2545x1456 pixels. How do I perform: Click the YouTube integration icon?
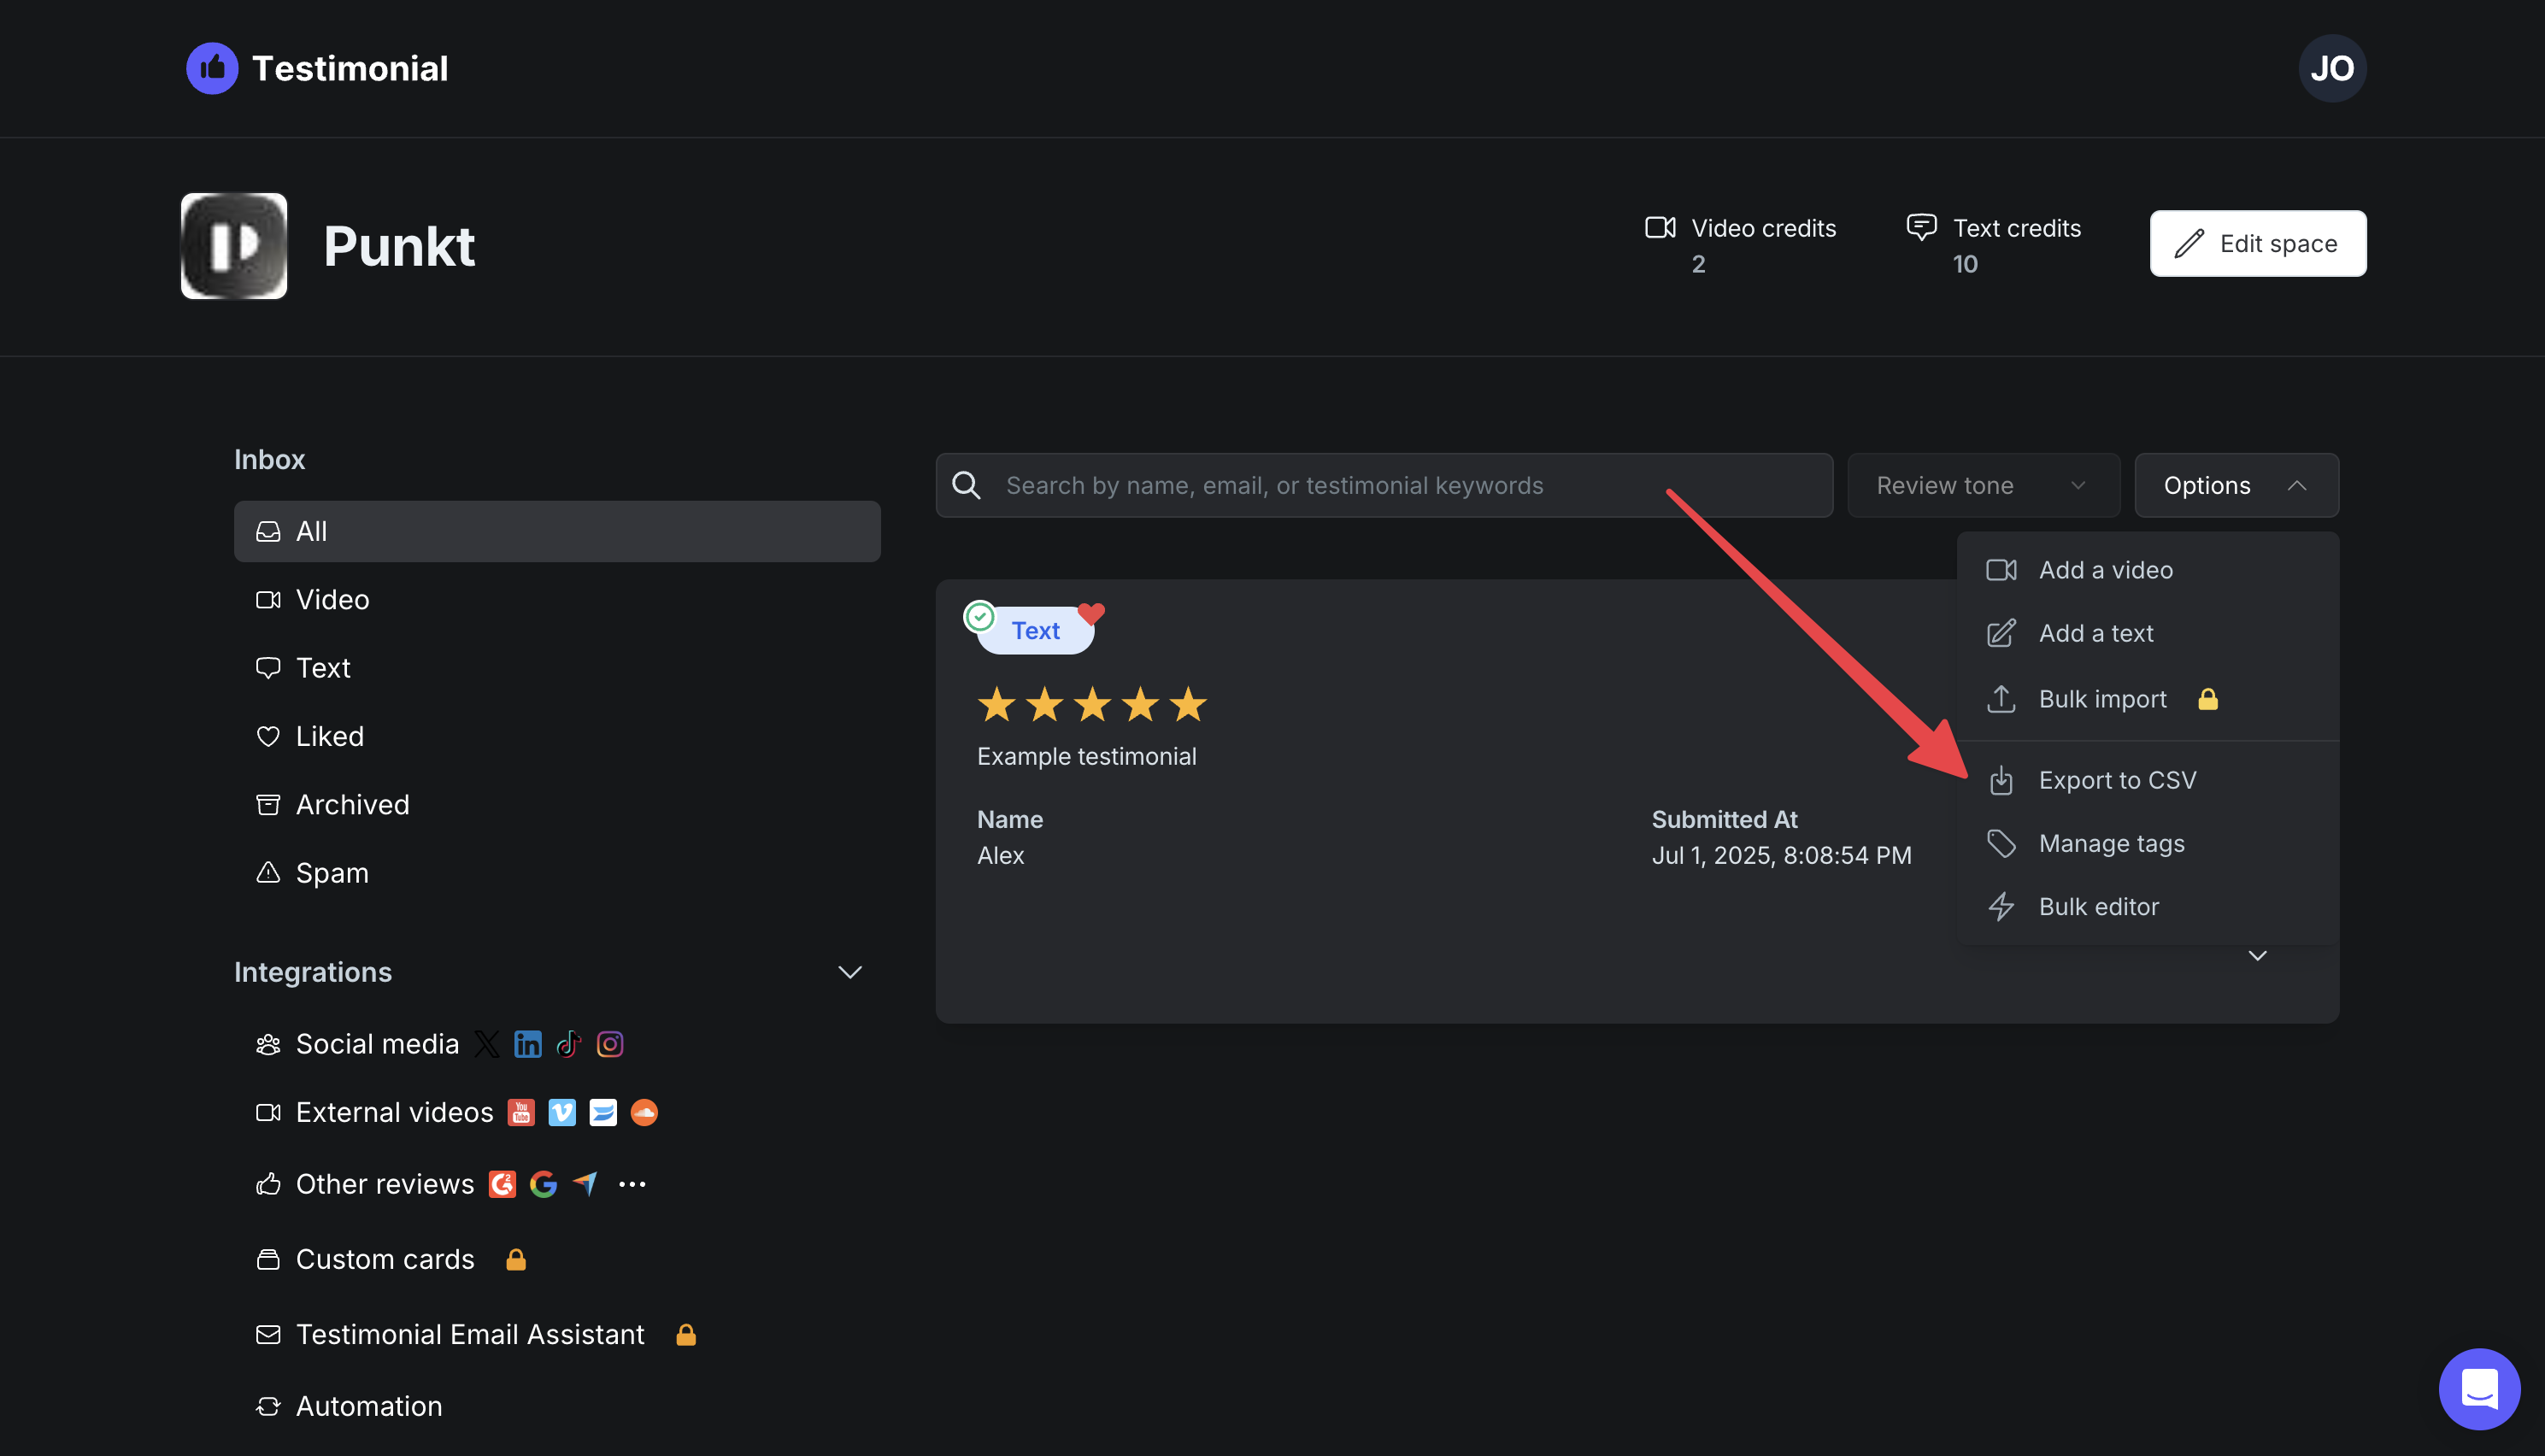click(521, 1112)
